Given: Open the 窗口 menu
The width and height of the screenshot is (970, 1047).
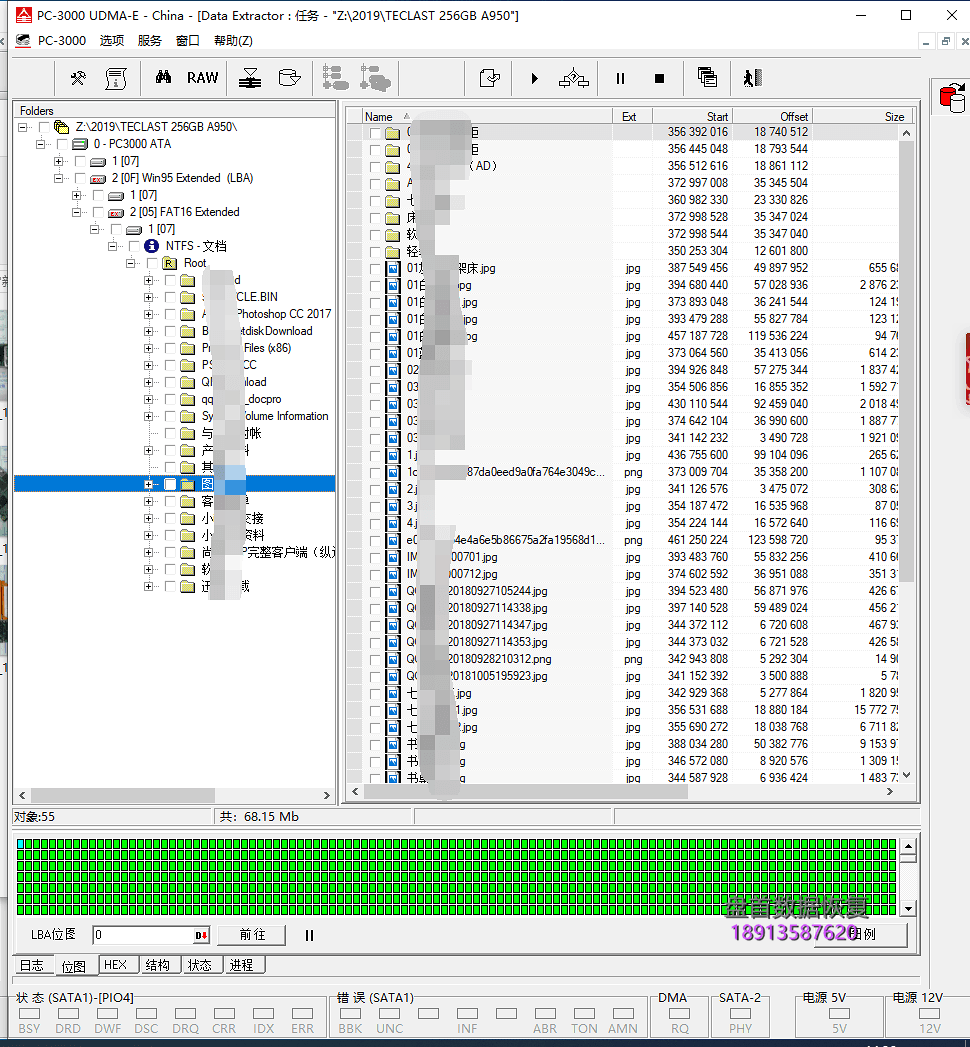Looking at the screenshot, I should point(188,41).
